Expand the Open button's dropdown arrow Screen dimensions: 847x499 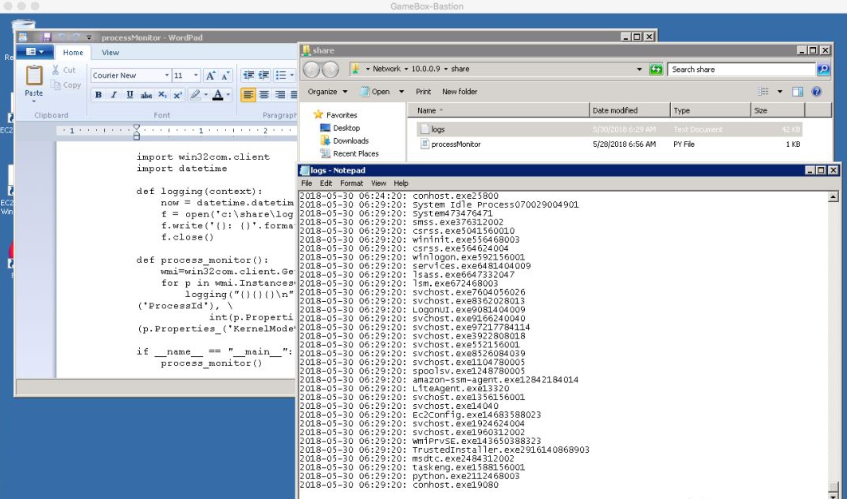pos(401,92)
